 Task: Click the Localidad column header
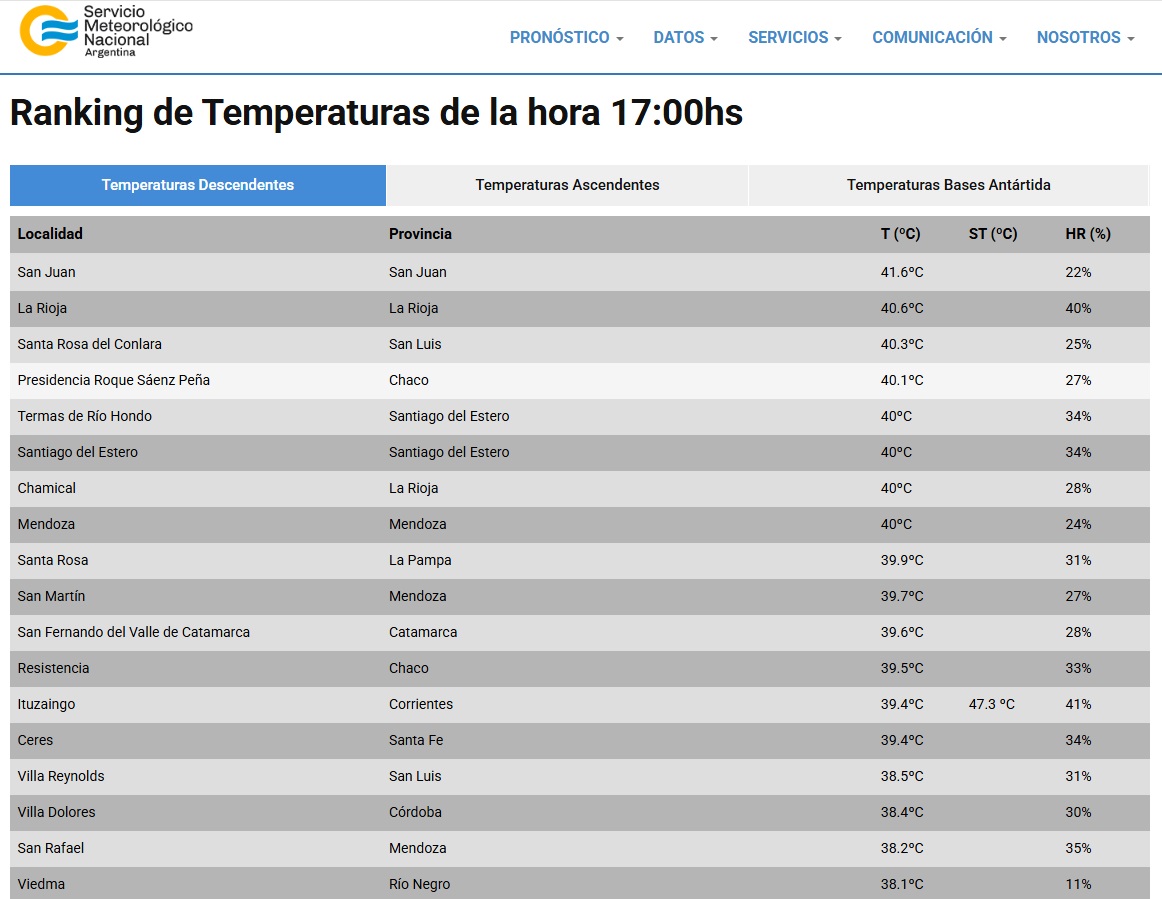[50, 234]
